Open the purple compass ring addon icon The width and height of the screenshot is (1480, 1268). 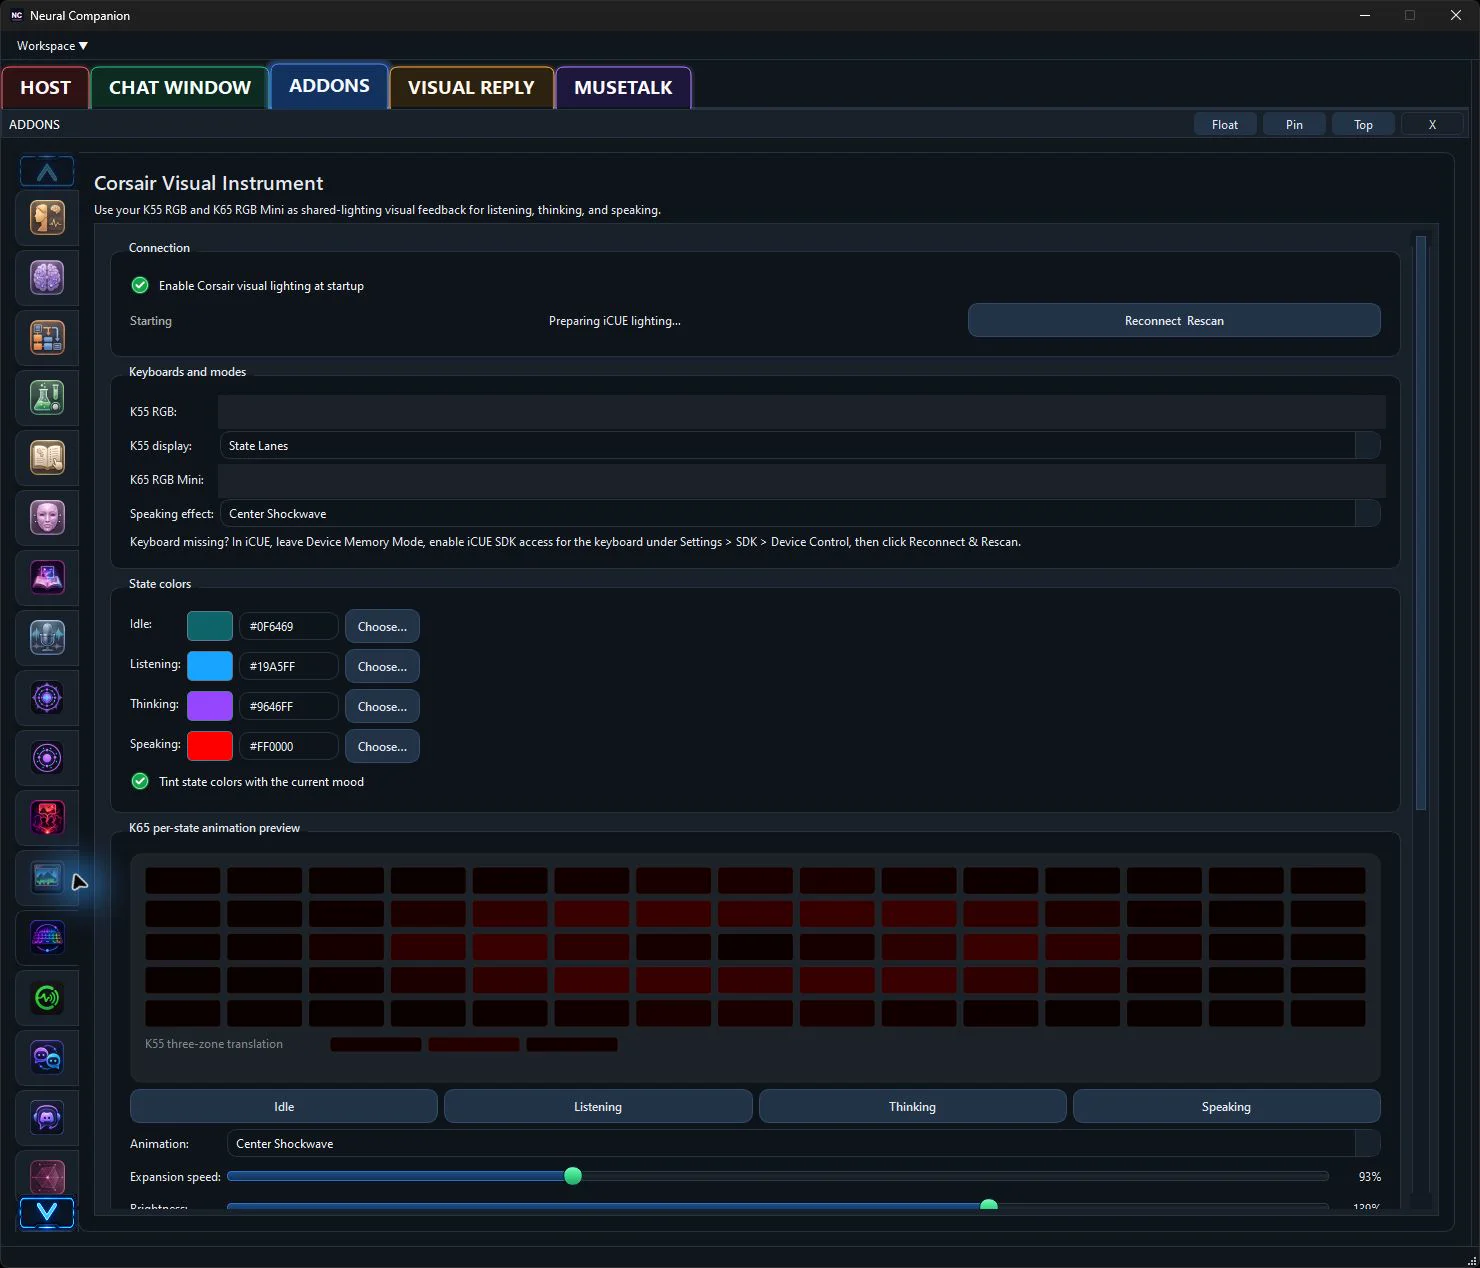47,697
